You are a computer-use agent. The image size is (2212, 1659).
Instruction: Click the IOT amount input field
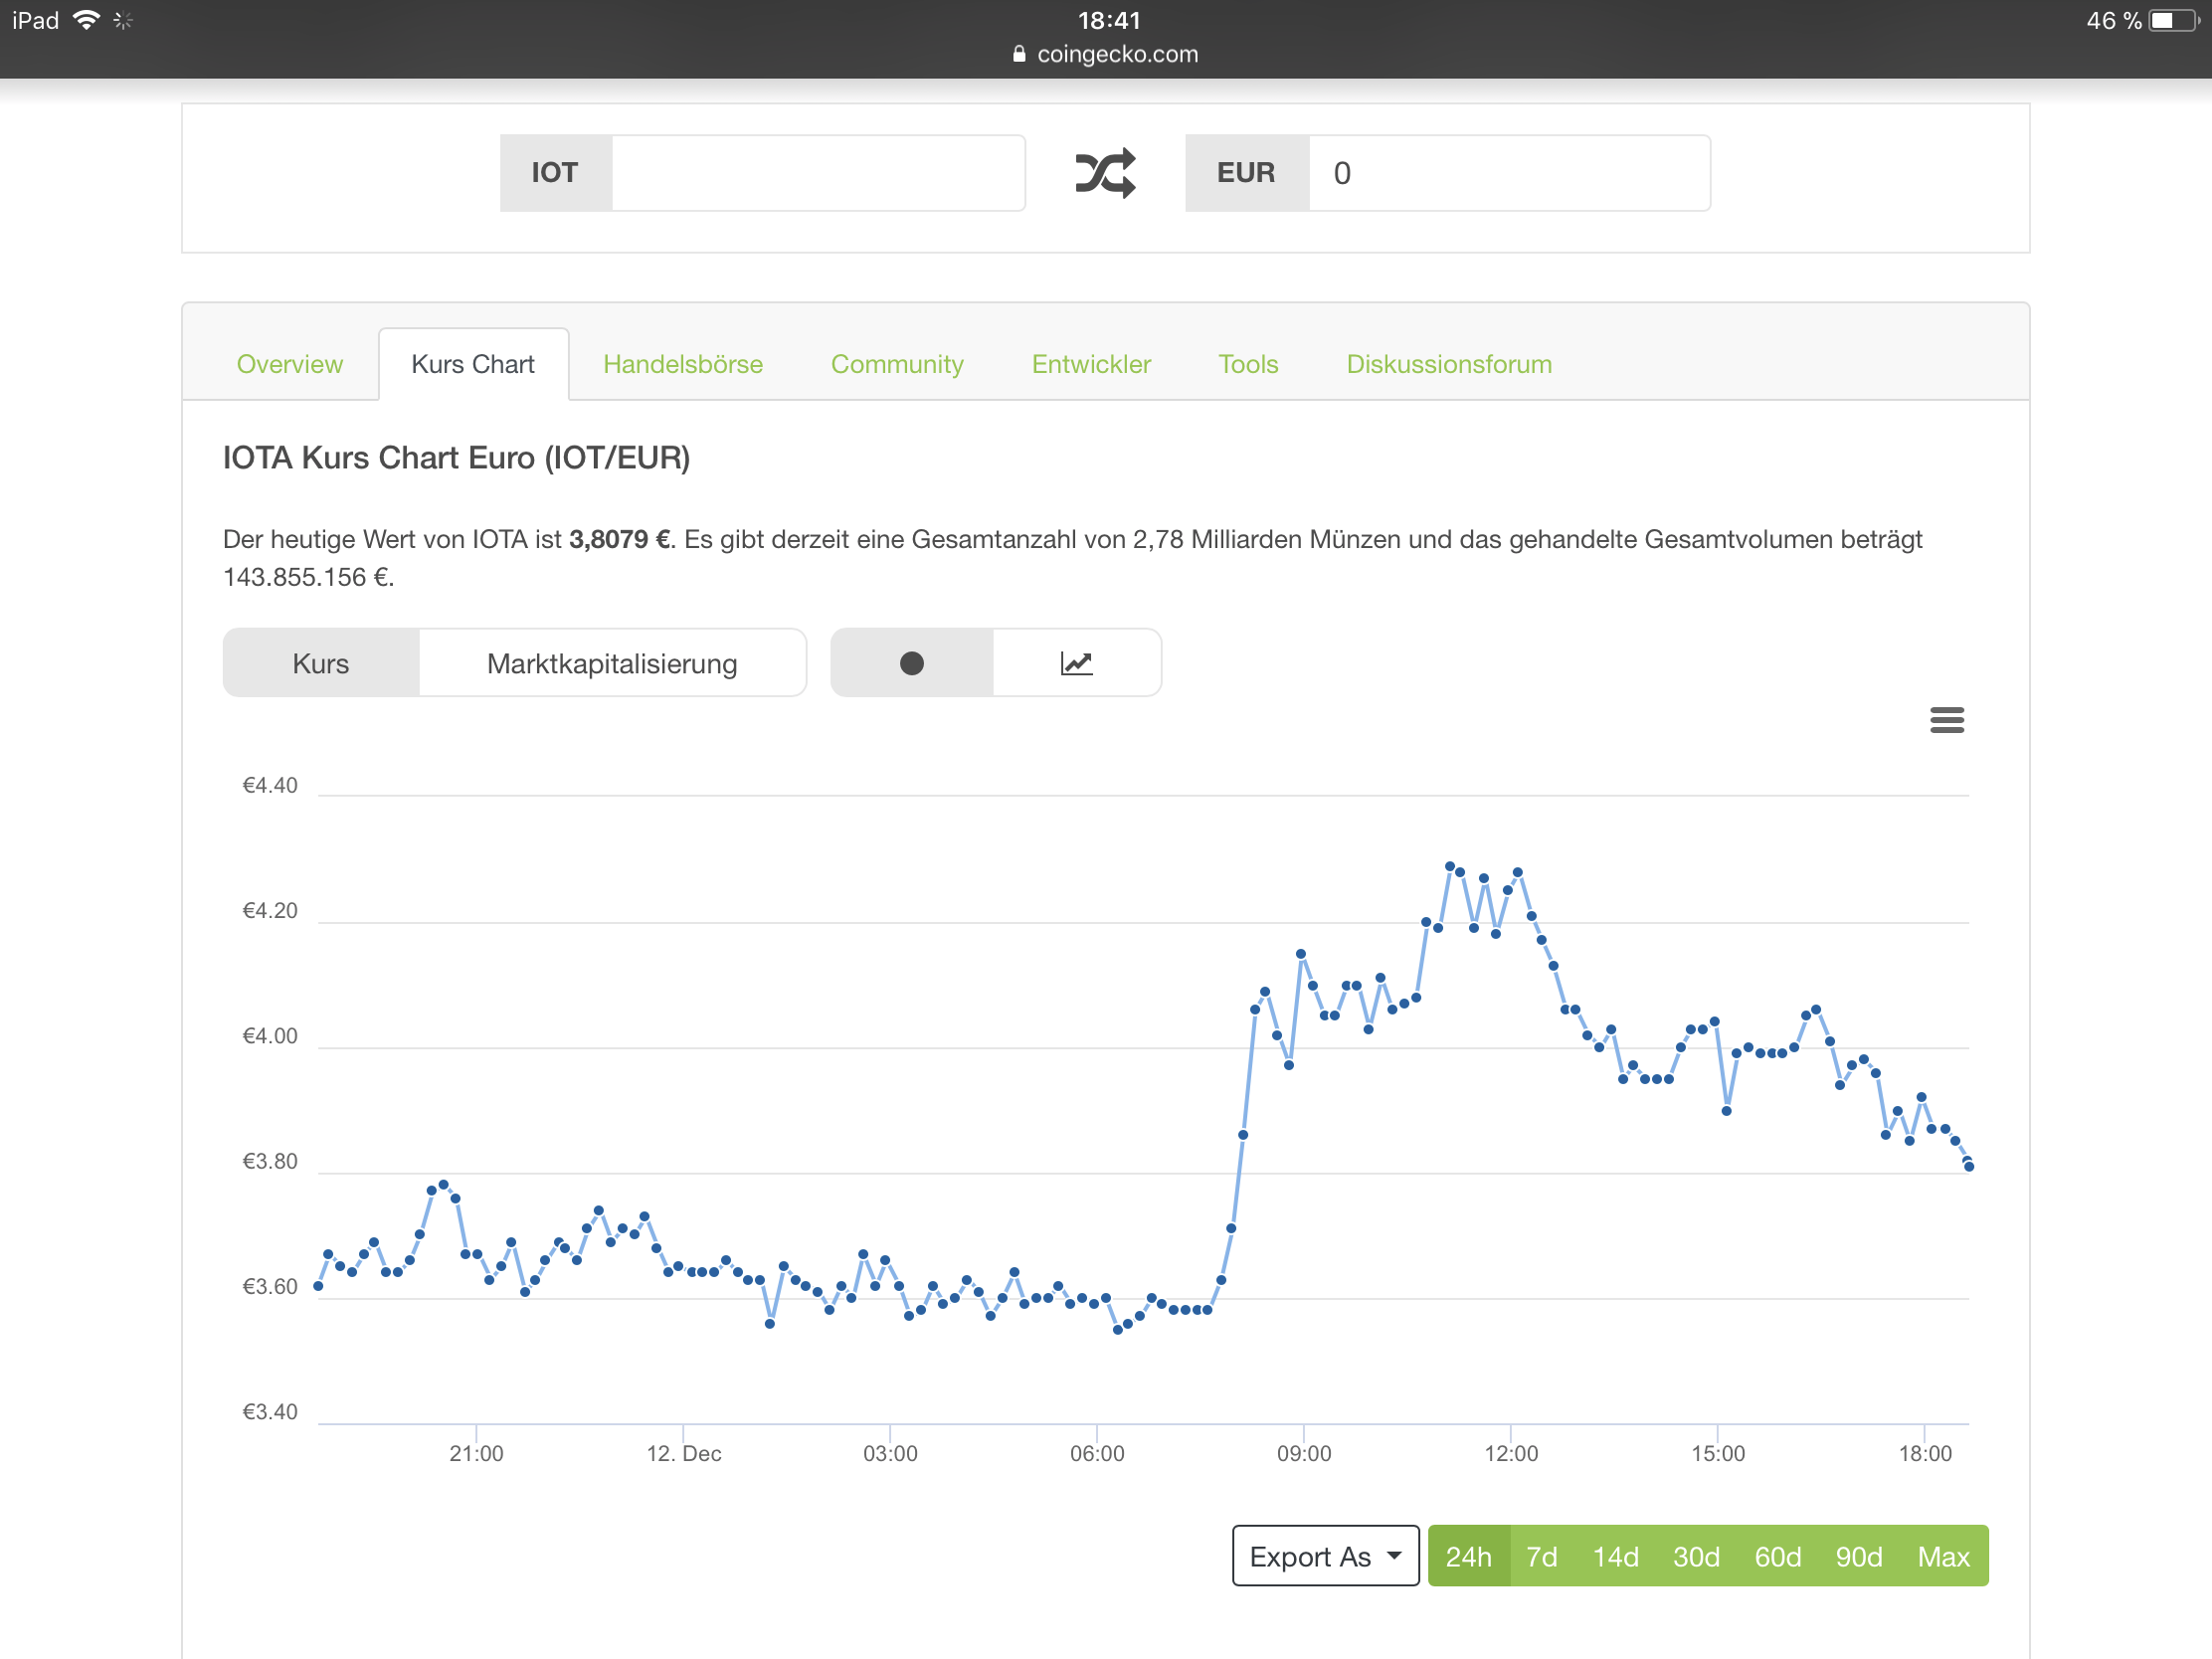coord(818,173)
